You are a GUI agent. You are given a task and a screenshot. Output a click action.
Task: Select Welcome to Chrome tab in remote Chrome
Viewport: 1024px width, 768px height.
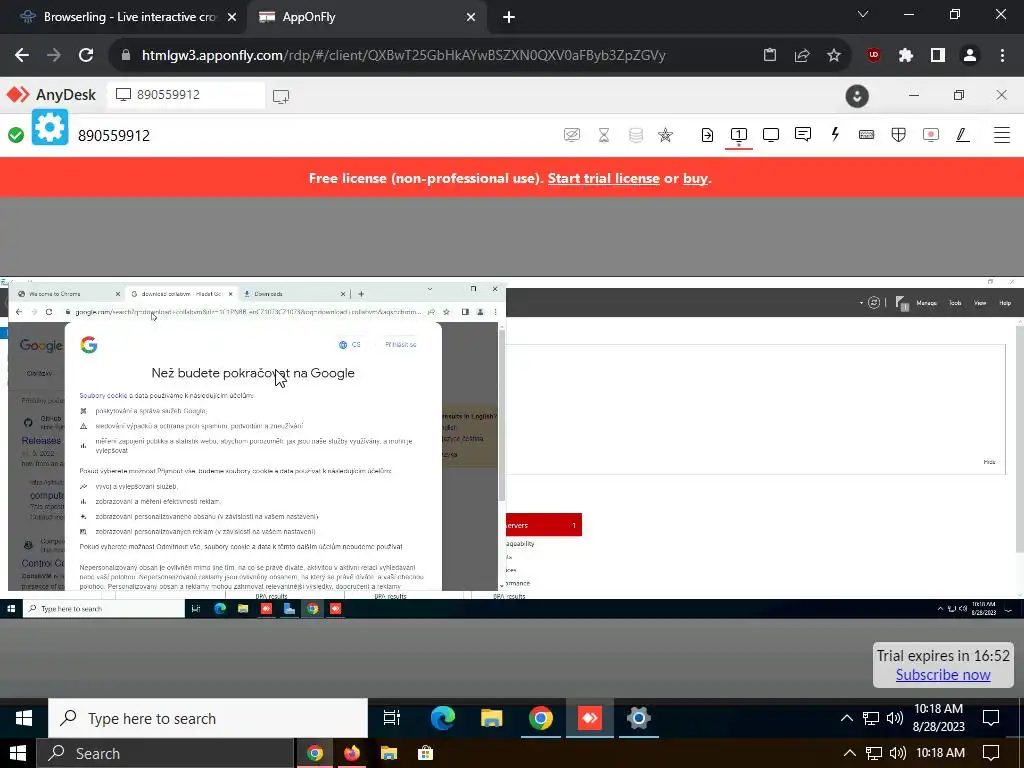click(x=67, y=294)
